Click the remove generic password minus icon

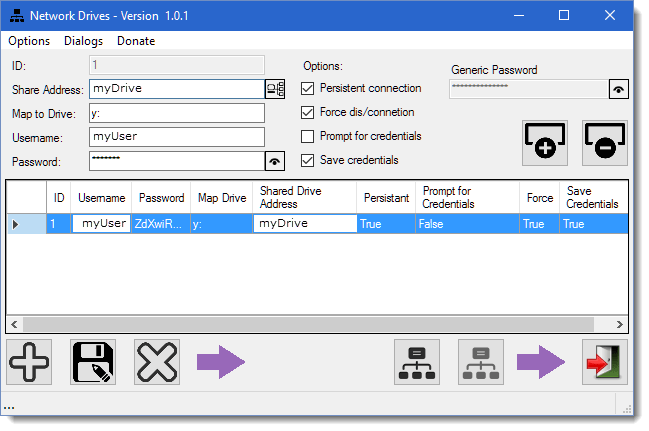point(606,144)
